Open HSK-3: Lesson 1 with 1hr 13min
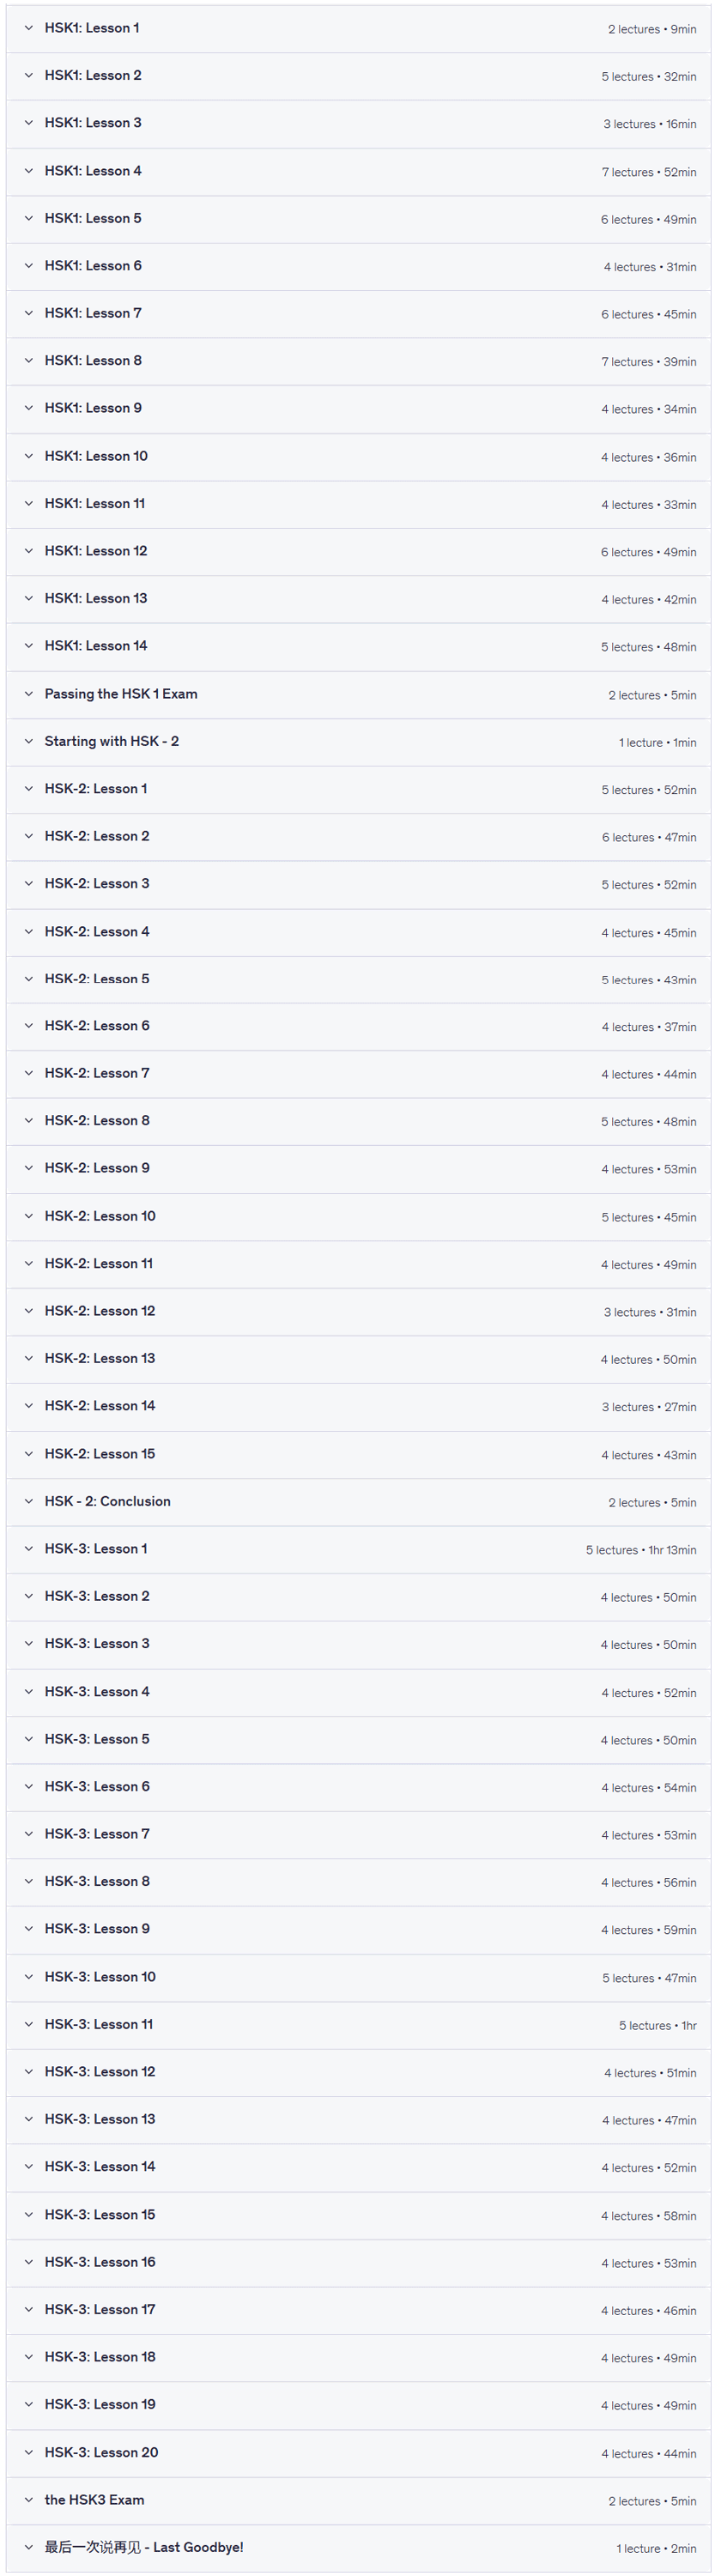The height and width of the screenshot is (2576, 715). coord(358,1549)
